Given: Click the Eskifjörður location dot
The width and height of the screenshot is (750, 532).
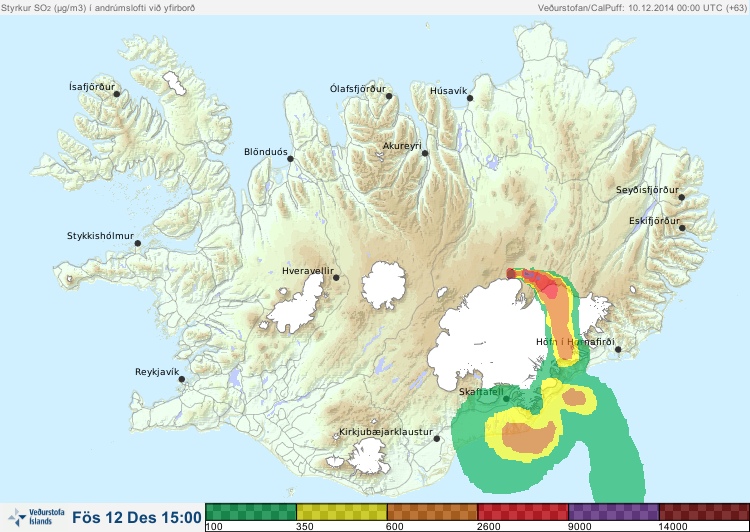Looking at the screenshot, I should click(x=682, y=228).
